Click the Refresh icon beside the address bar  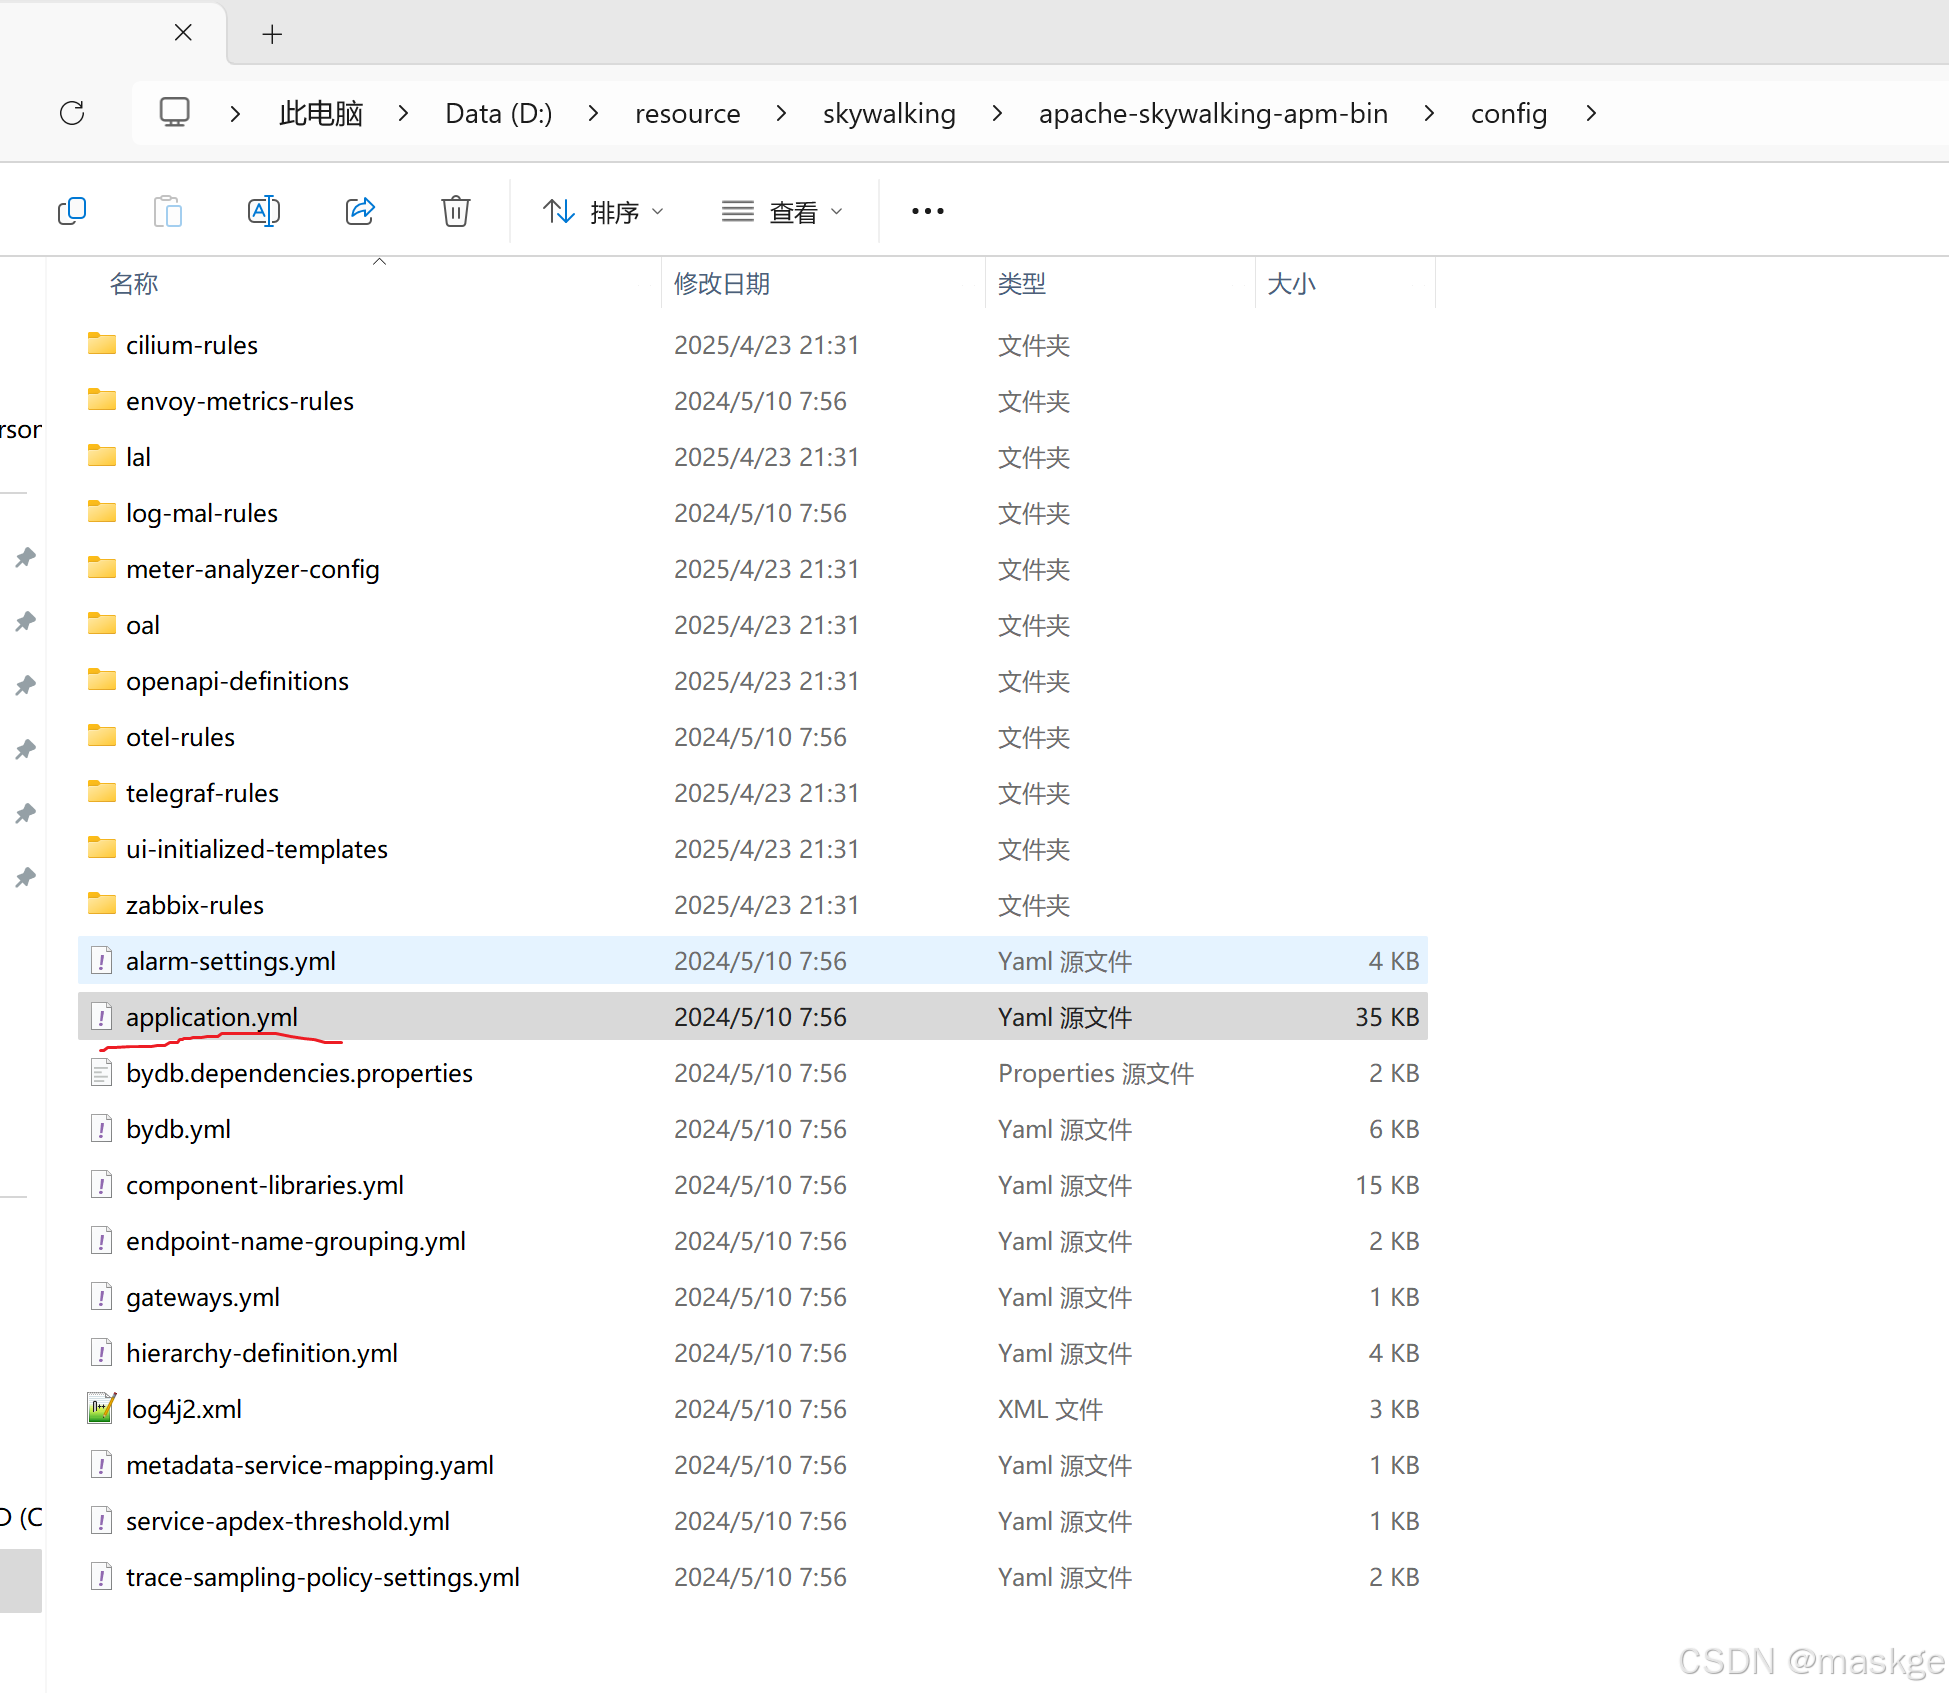pos(72,113)
